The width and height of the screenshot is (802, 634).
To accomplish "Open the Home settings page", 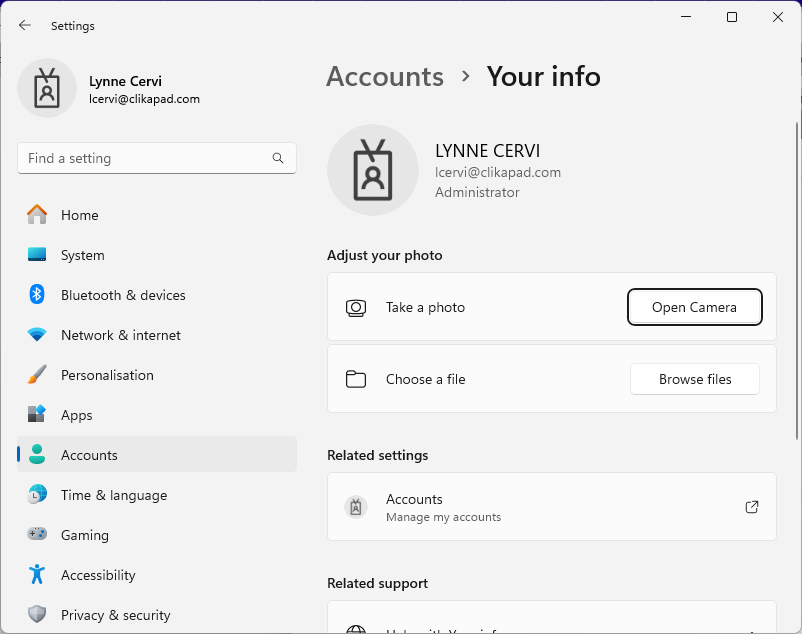I will pyautogui.click(x=157, y=215).
